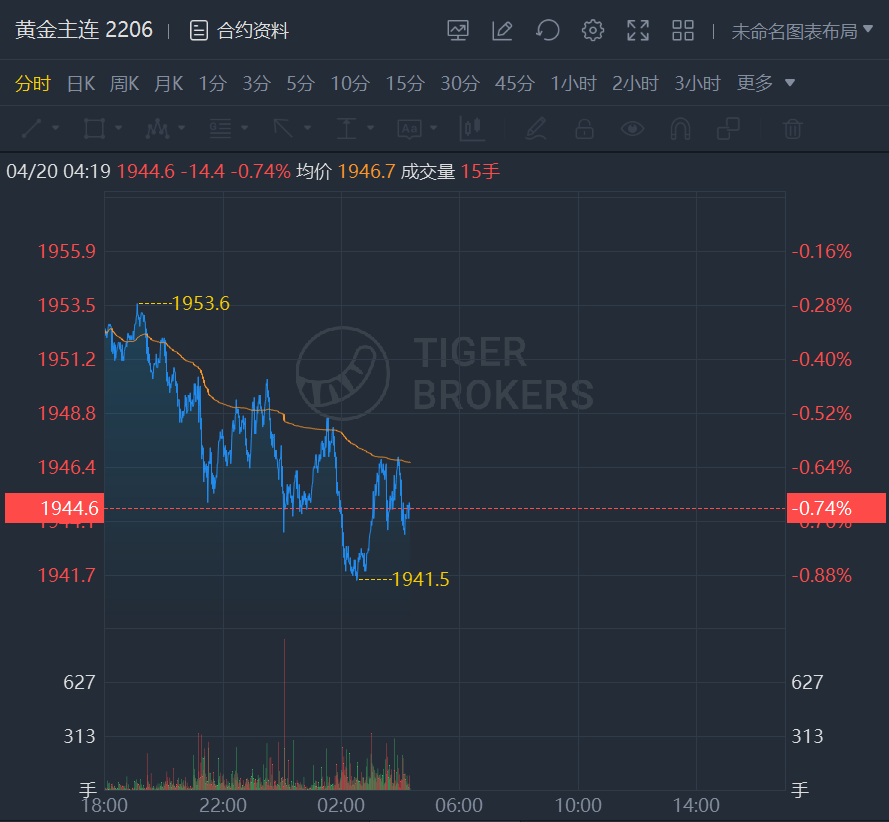This screenshot has height=822, width=889.
Task: Open chart settings gear icon
Action: 593,31
